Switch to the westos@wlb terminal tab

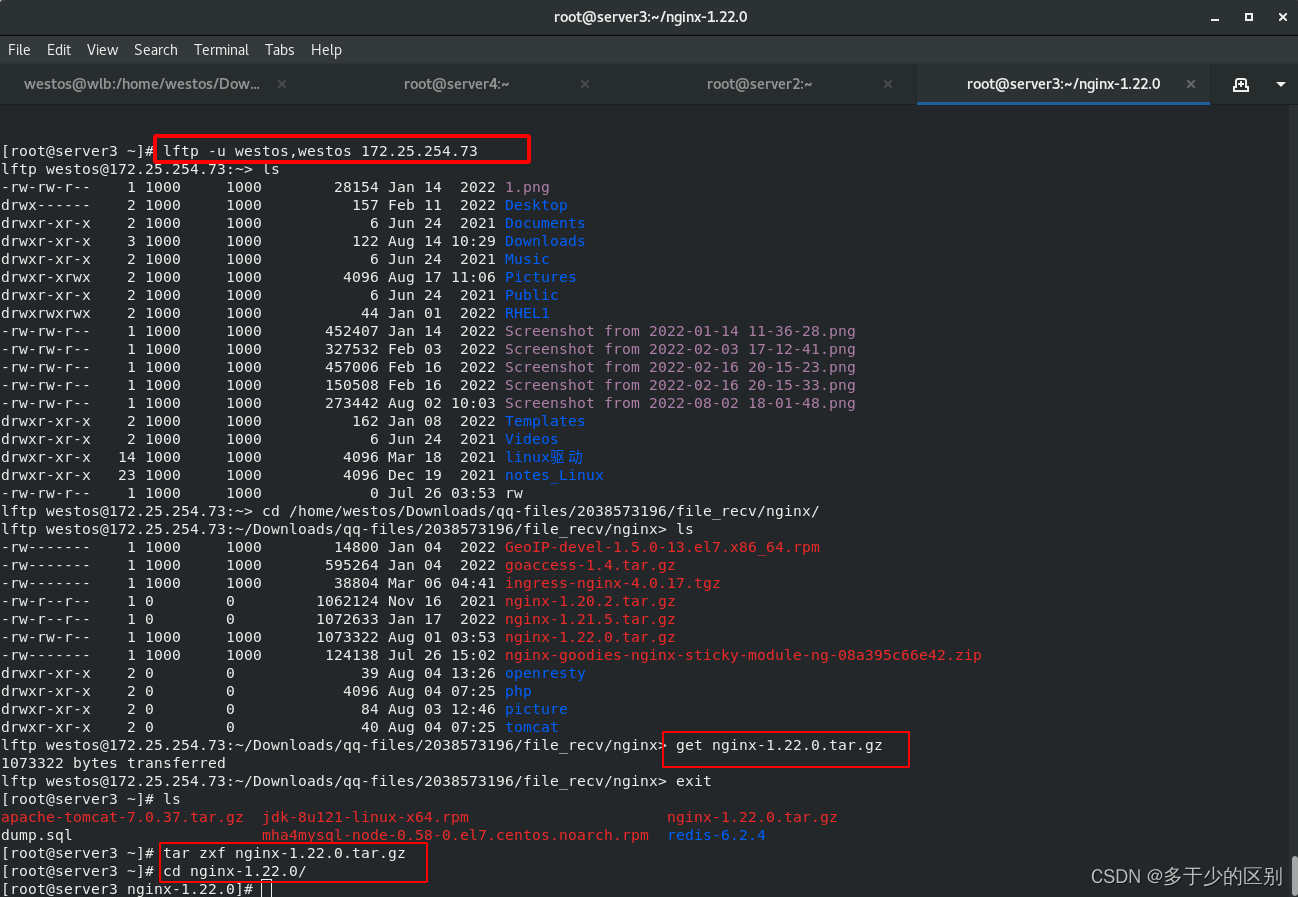click(x=142, y=84)
